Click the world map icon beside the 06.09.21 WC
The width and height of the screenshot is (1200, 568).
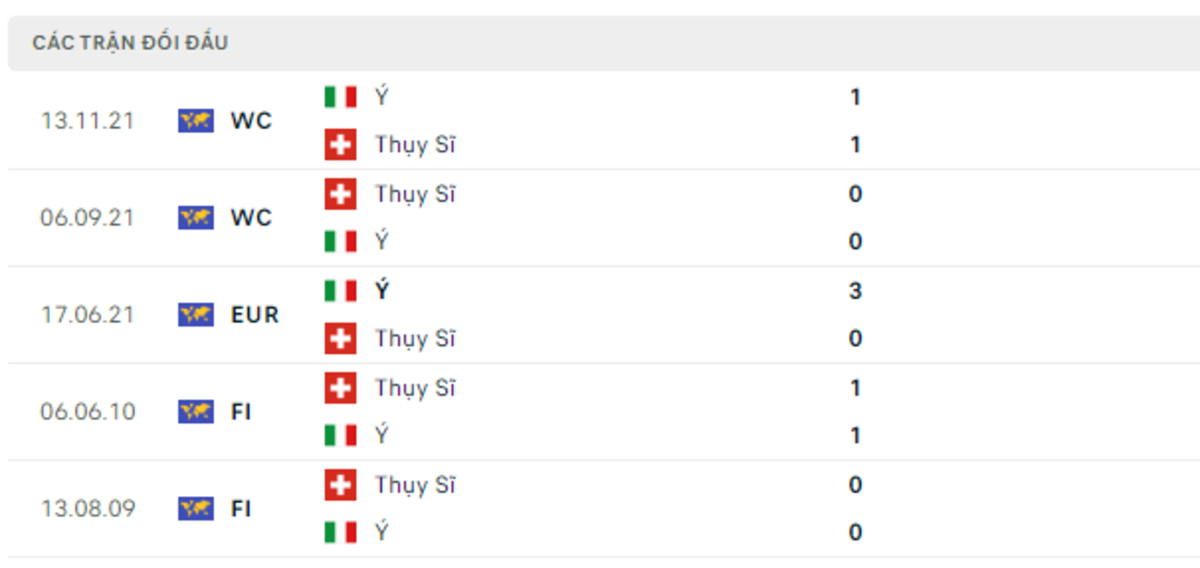(x=195, y=218)
